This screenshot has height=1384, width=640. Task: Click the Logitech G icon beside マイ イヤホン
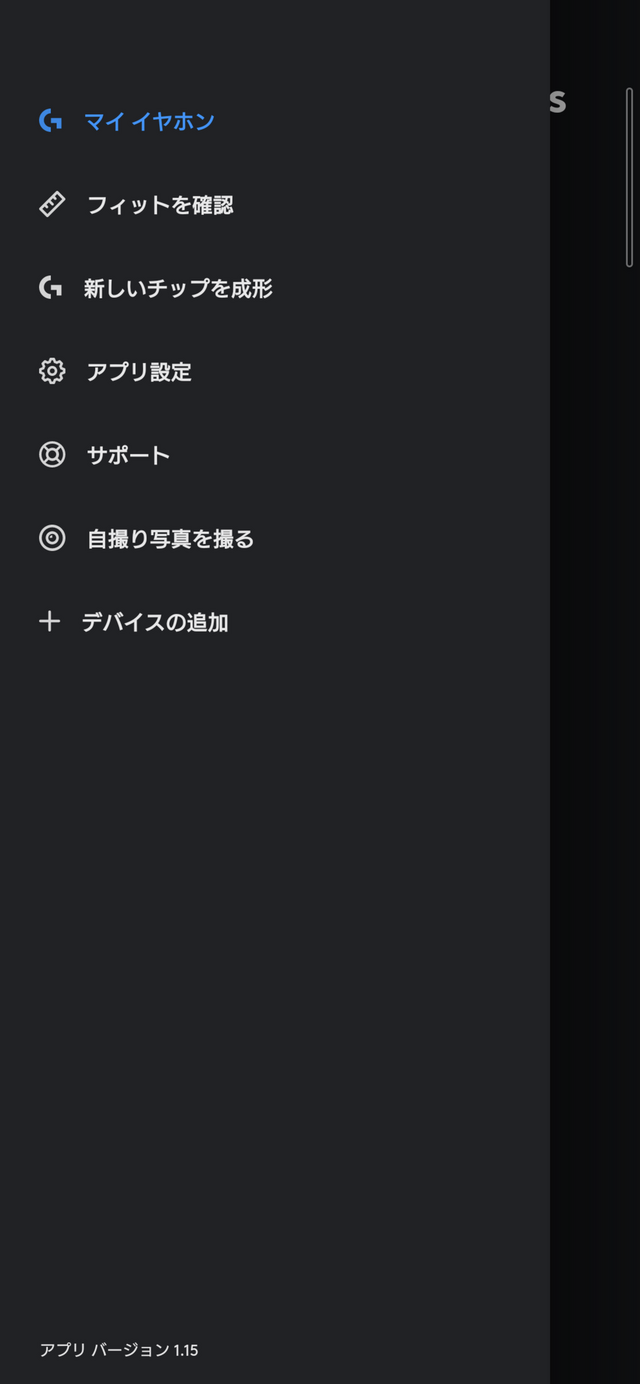click(x=50, y=121)
